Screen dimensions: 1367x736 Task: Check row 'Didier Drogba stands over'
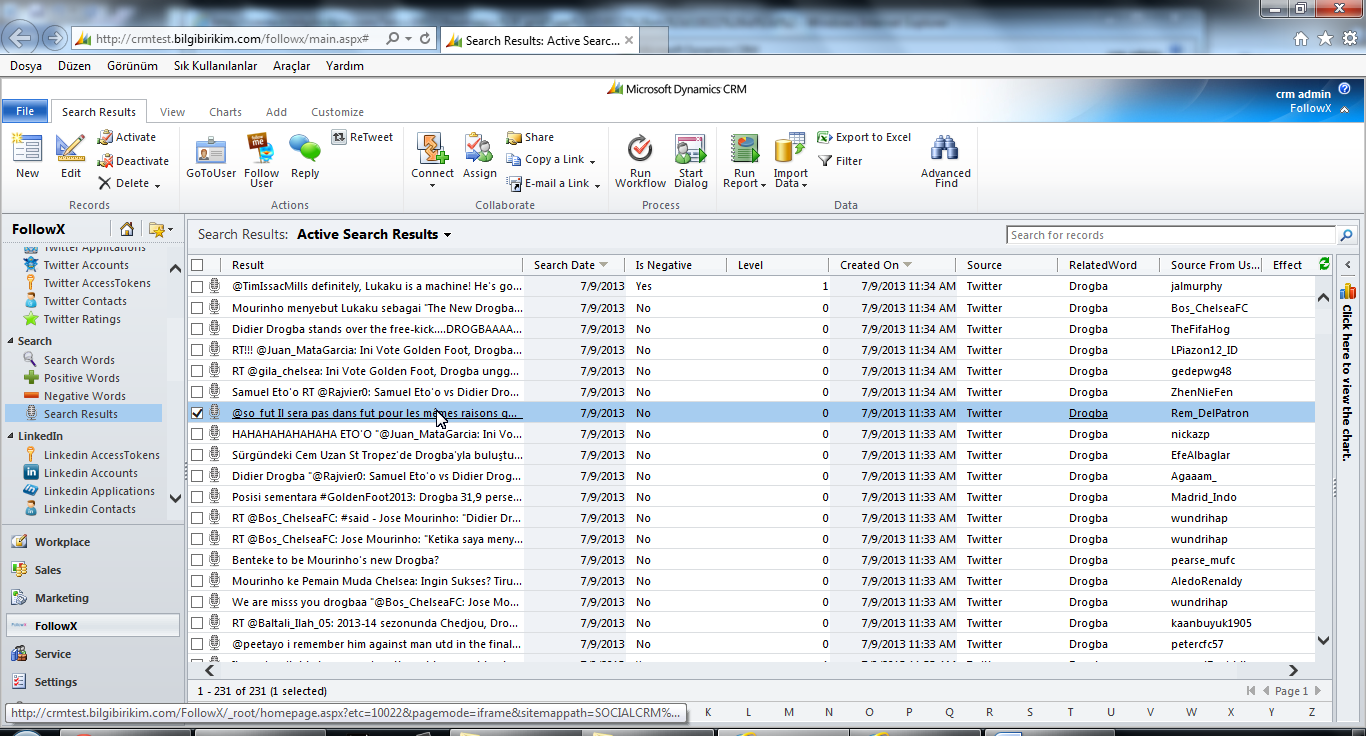tap(197, 329)
